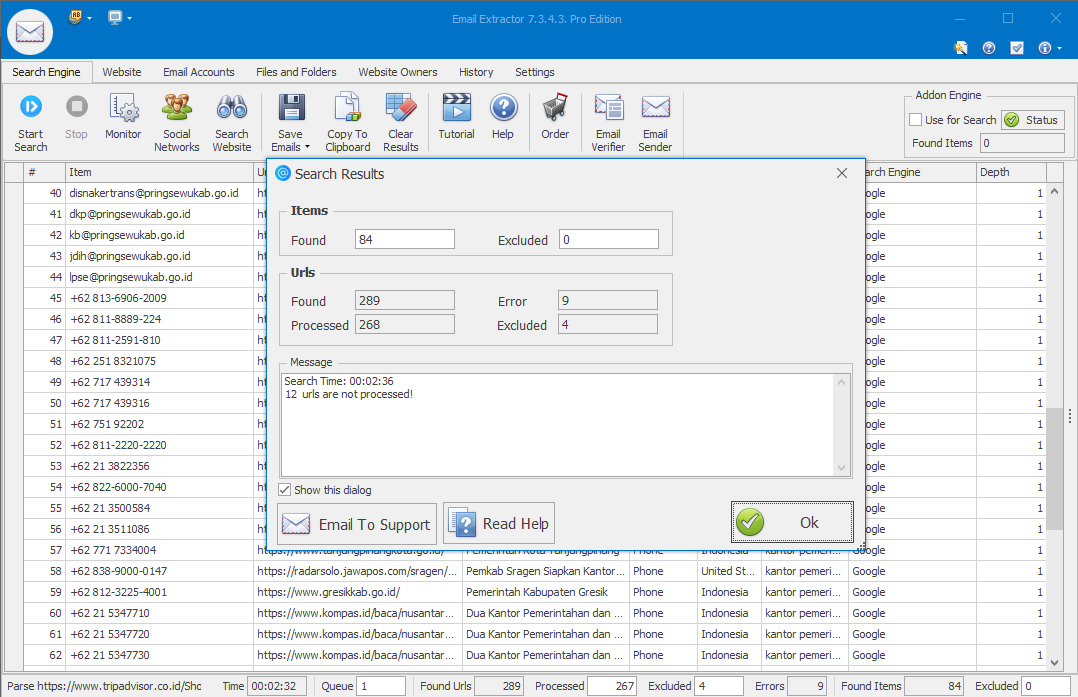Click the monitor icon in title bar

pos(115,17)
